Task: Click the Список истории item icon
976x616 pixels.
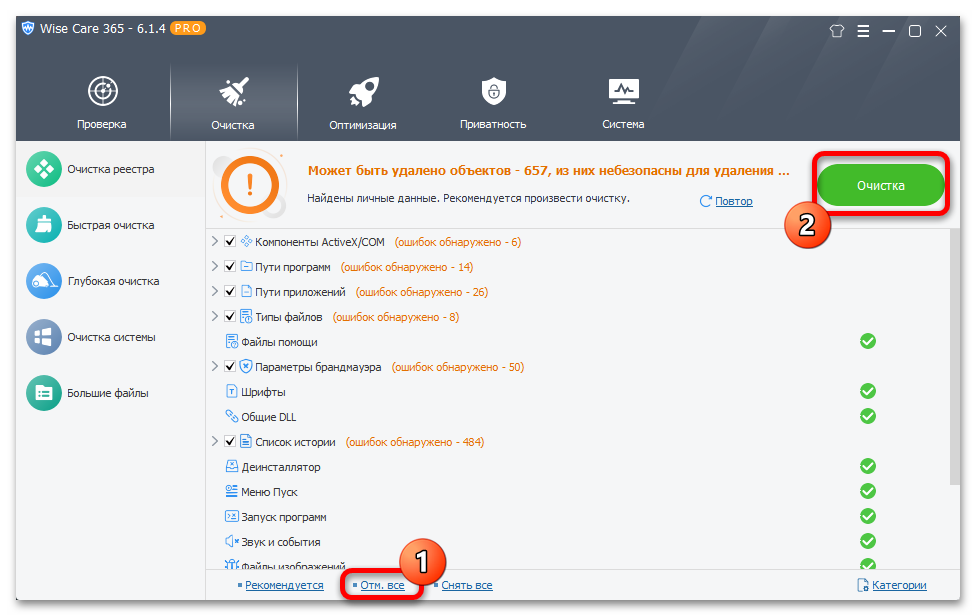Action: pyautogui.click(x=246, y=441)
